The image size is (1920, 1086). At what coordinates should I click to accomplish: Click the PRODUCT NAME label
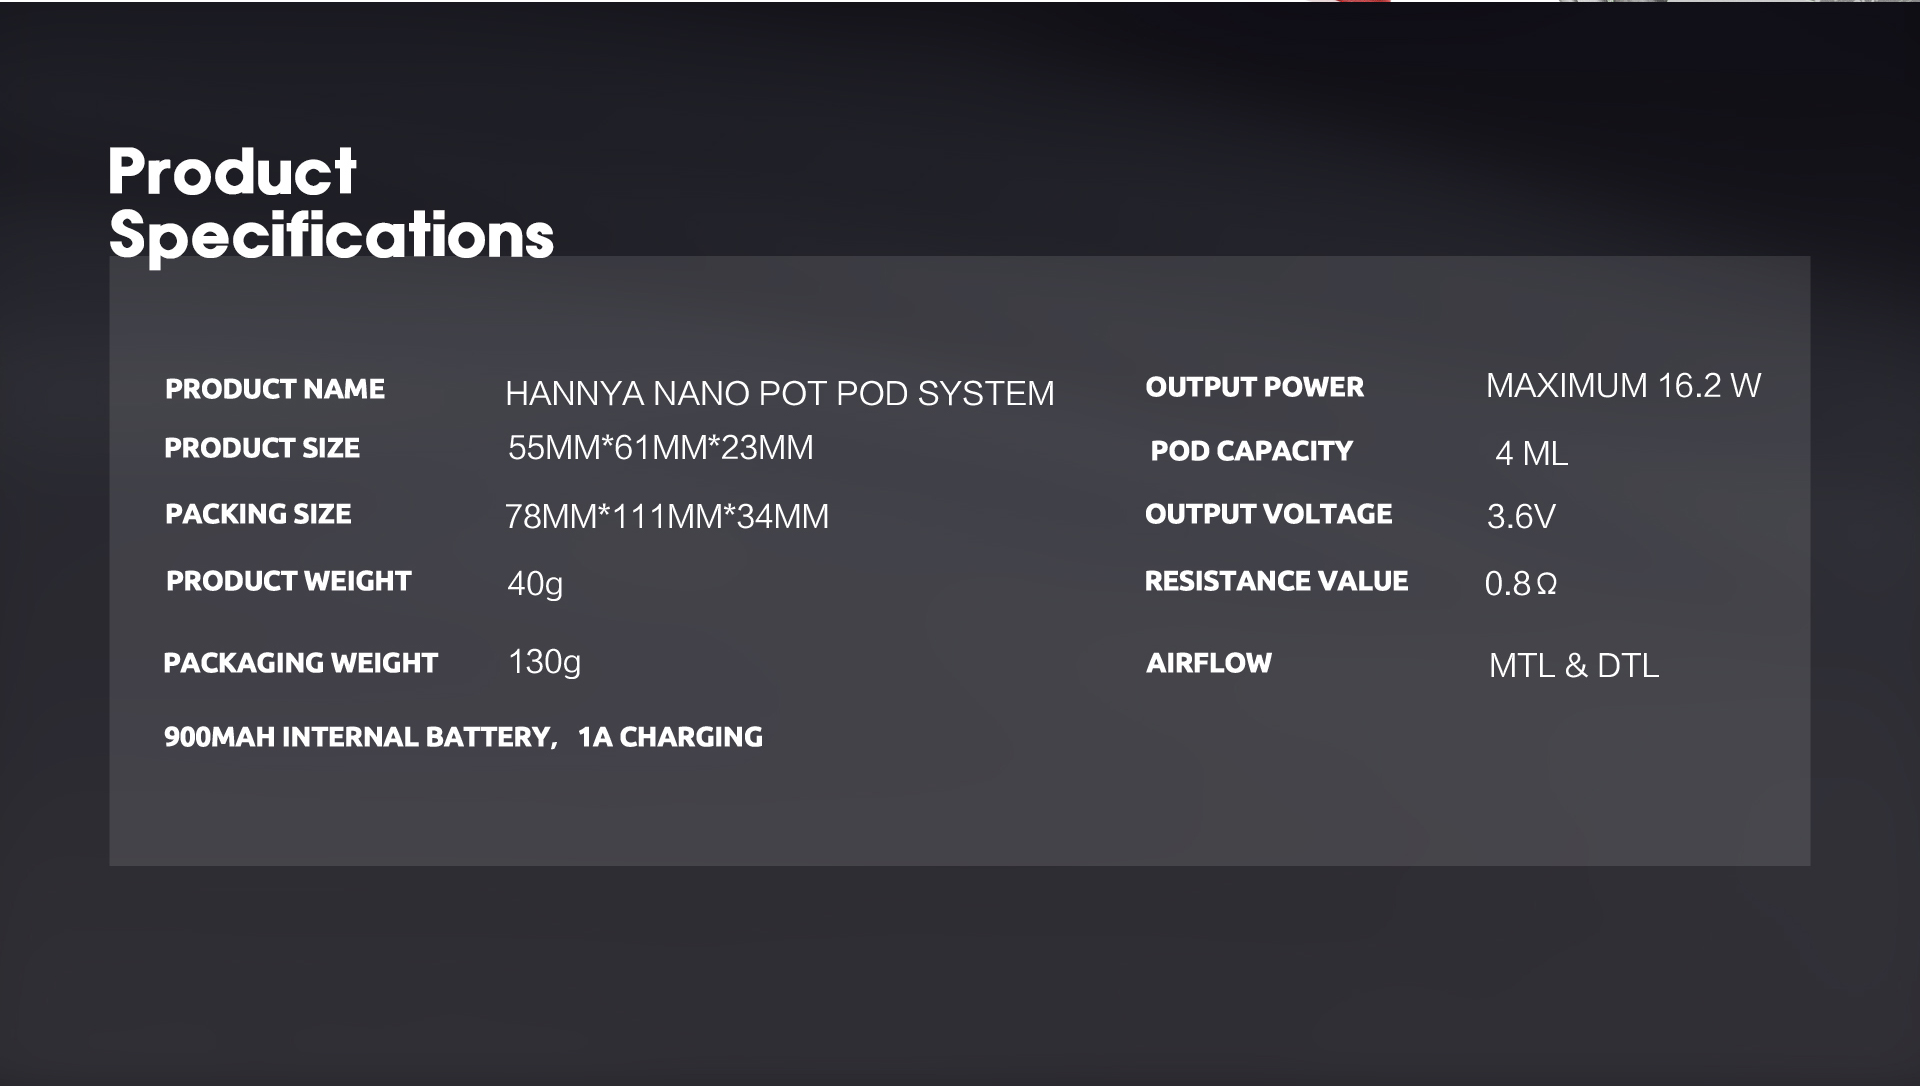click(x=275, y=389)
